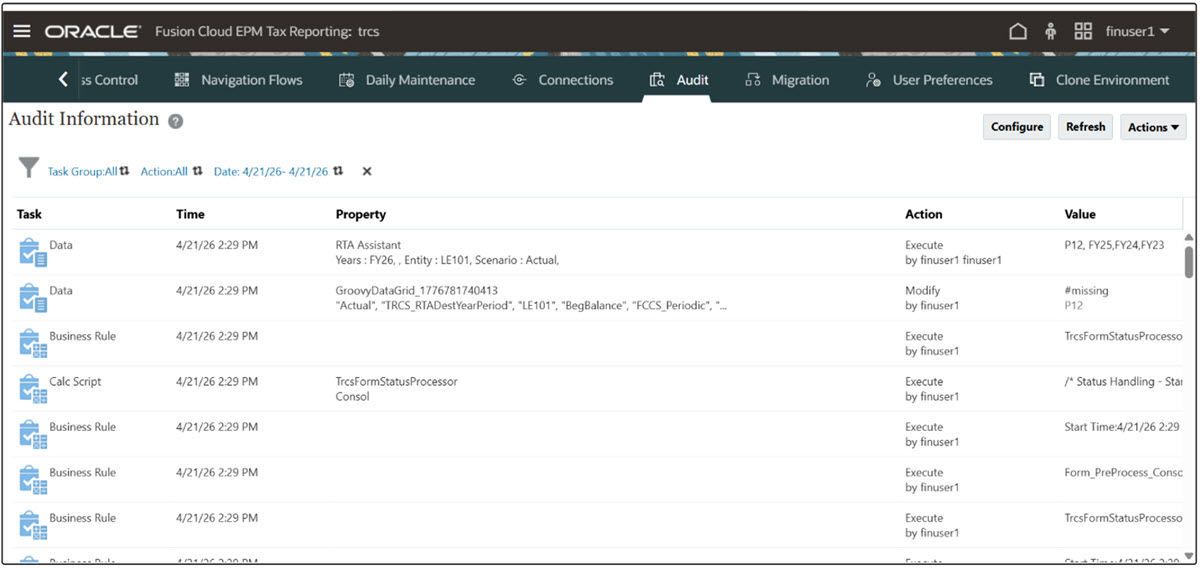
Task: Click the User Preferences person icon
Action: click(873, 80)
